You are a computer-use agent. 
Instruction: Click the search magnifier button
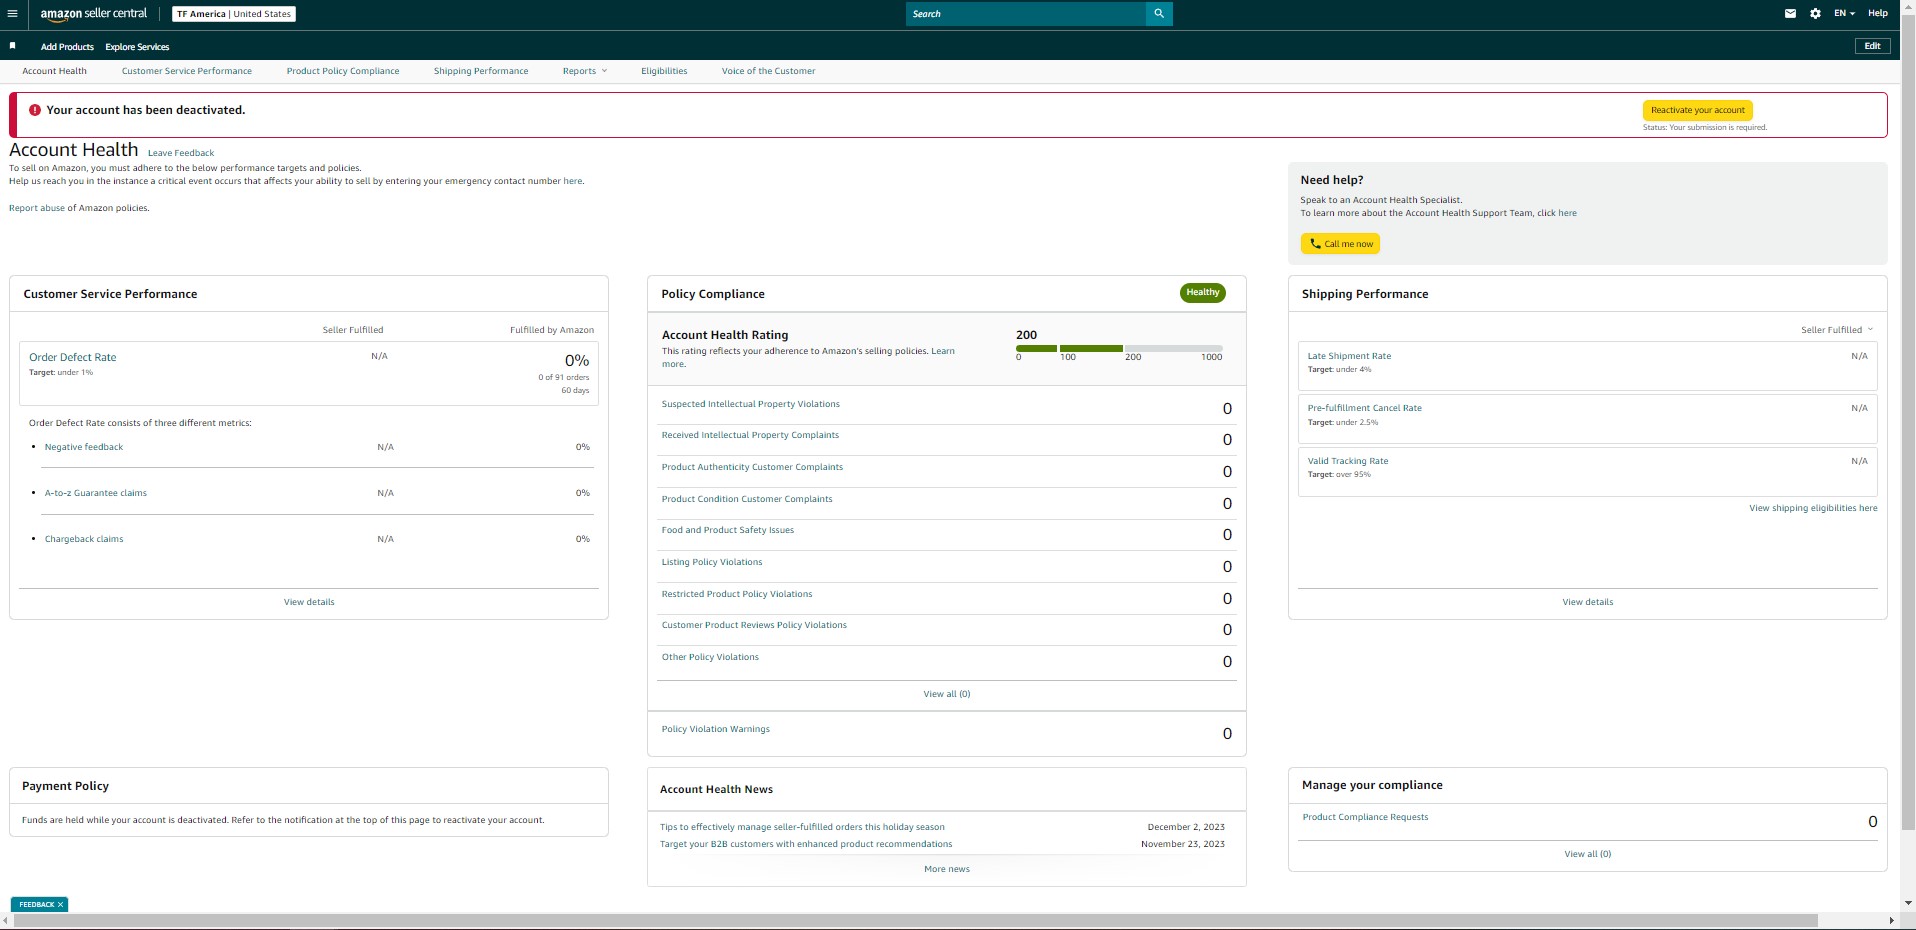[1159, 14]
